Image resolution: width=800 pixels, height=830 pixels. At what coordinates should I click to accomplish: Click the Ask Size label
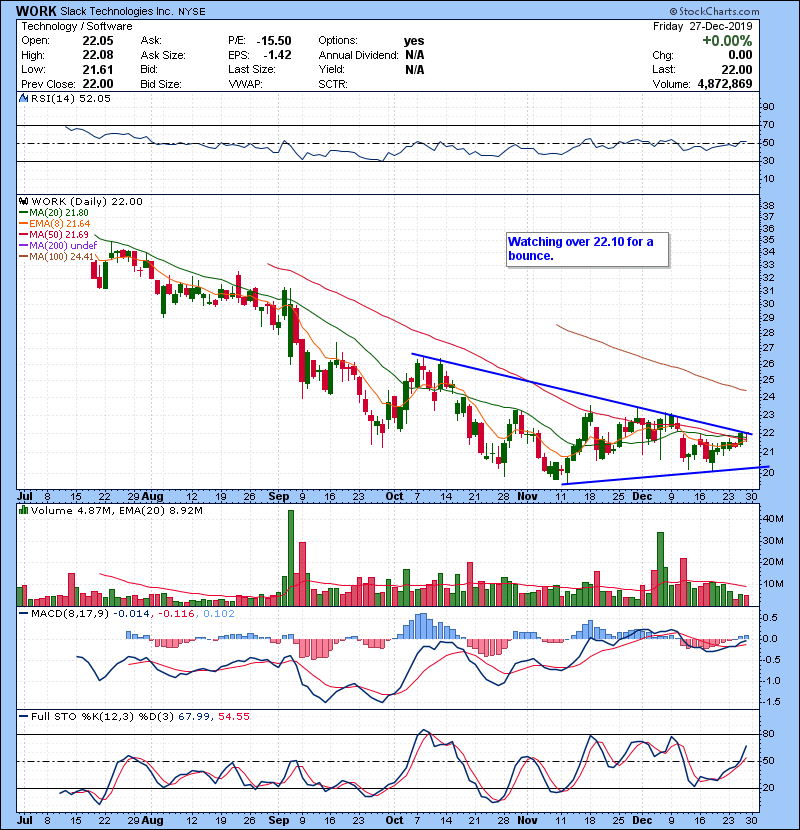pos(163,55)
